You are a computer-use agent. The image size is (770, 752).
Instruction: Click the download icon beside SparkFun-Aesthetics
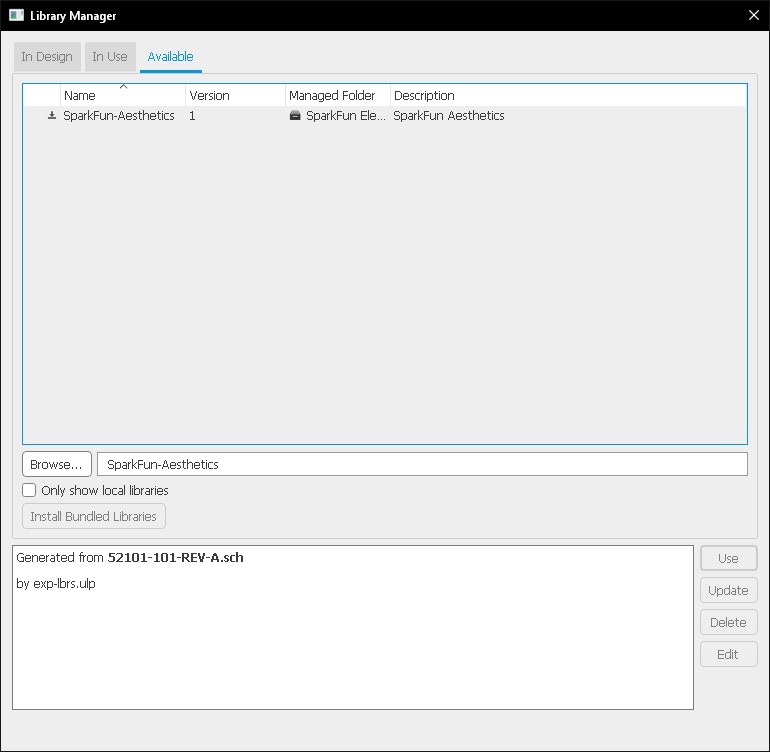click(x=52, y=115)
